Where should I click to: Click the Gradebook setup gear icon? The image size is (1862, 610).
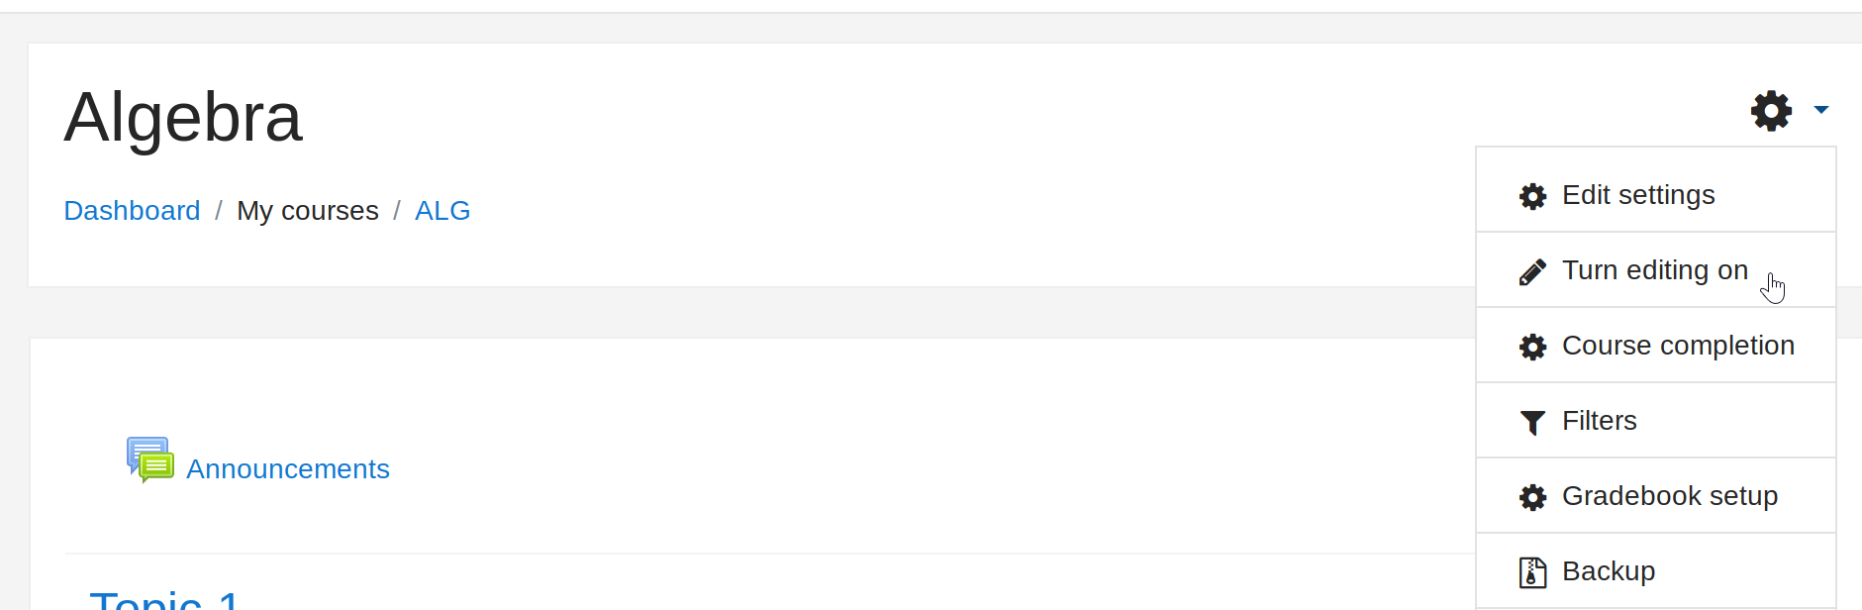click(x=1532, y=497)
